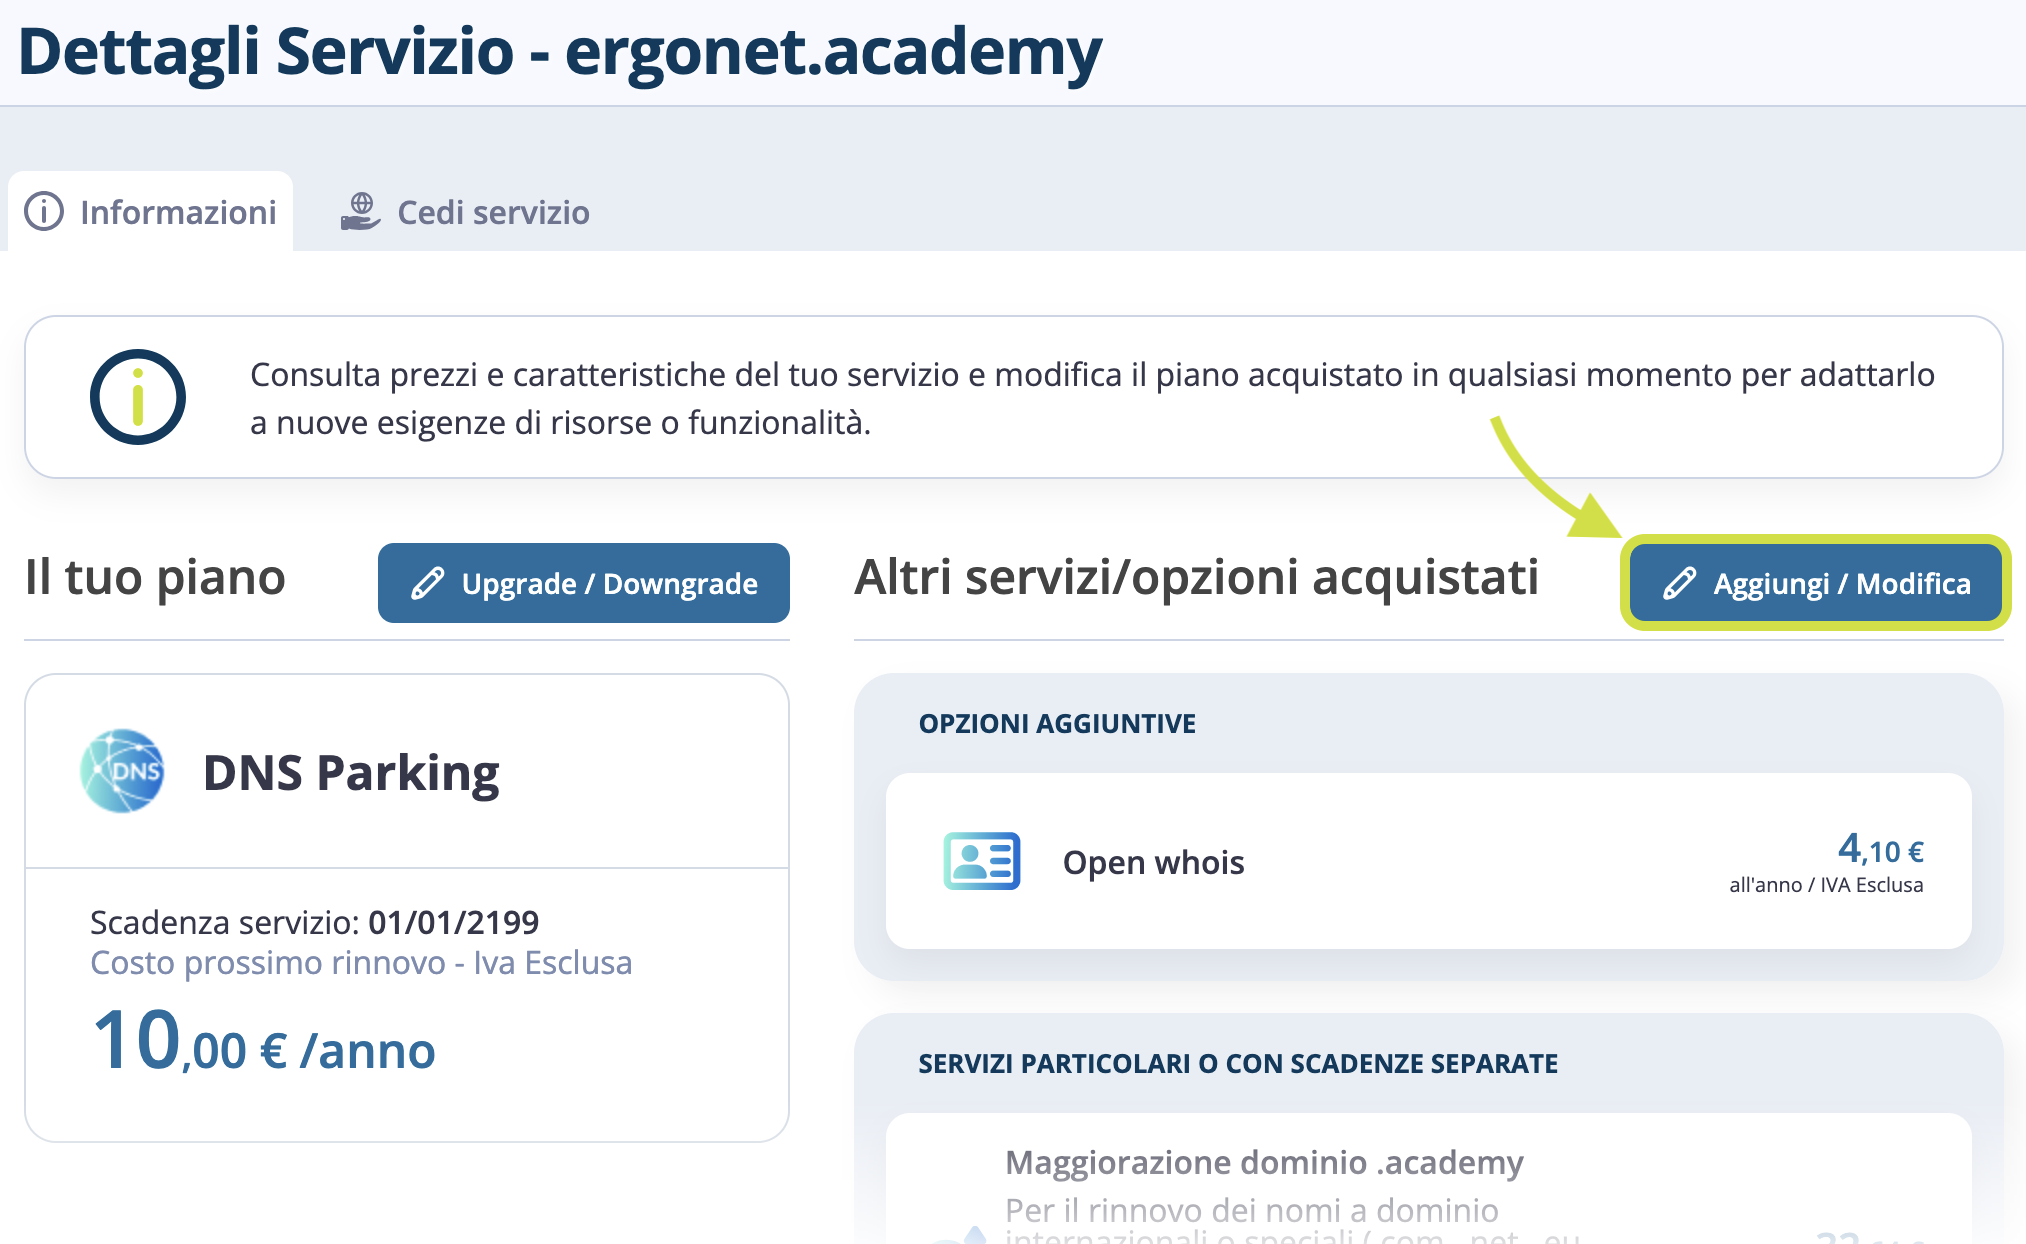The image size is (2026, 1244).
Task: Click SERVIZI PARTICOLARI O CON SCADENZE SEPARATE heading
Action: 1238,1064
